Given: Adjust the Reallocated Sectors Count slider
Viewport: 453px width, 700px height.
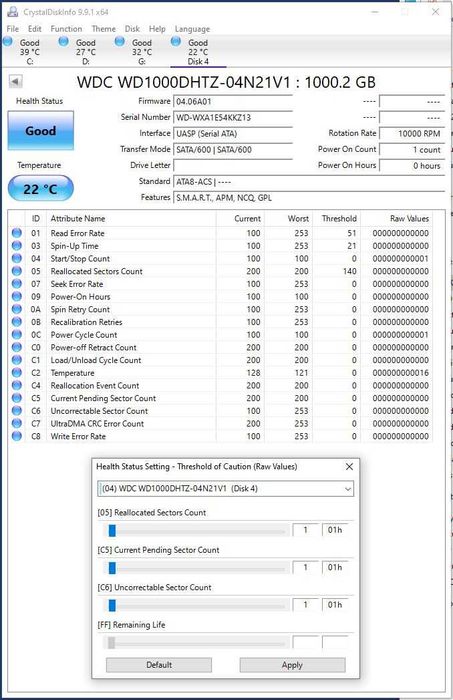Looking at the screenshot, I should pos(112,530).
